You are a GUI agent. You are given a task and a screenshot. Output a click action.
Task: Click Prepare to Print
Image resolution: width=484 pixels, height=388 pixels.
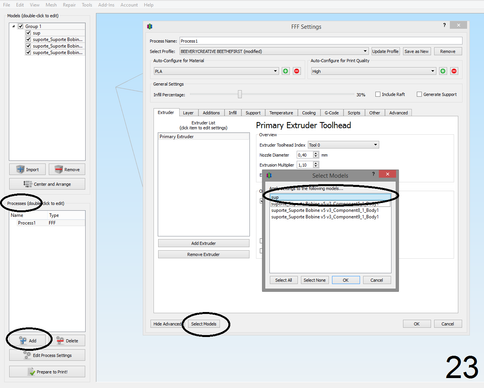coord(47,372)
